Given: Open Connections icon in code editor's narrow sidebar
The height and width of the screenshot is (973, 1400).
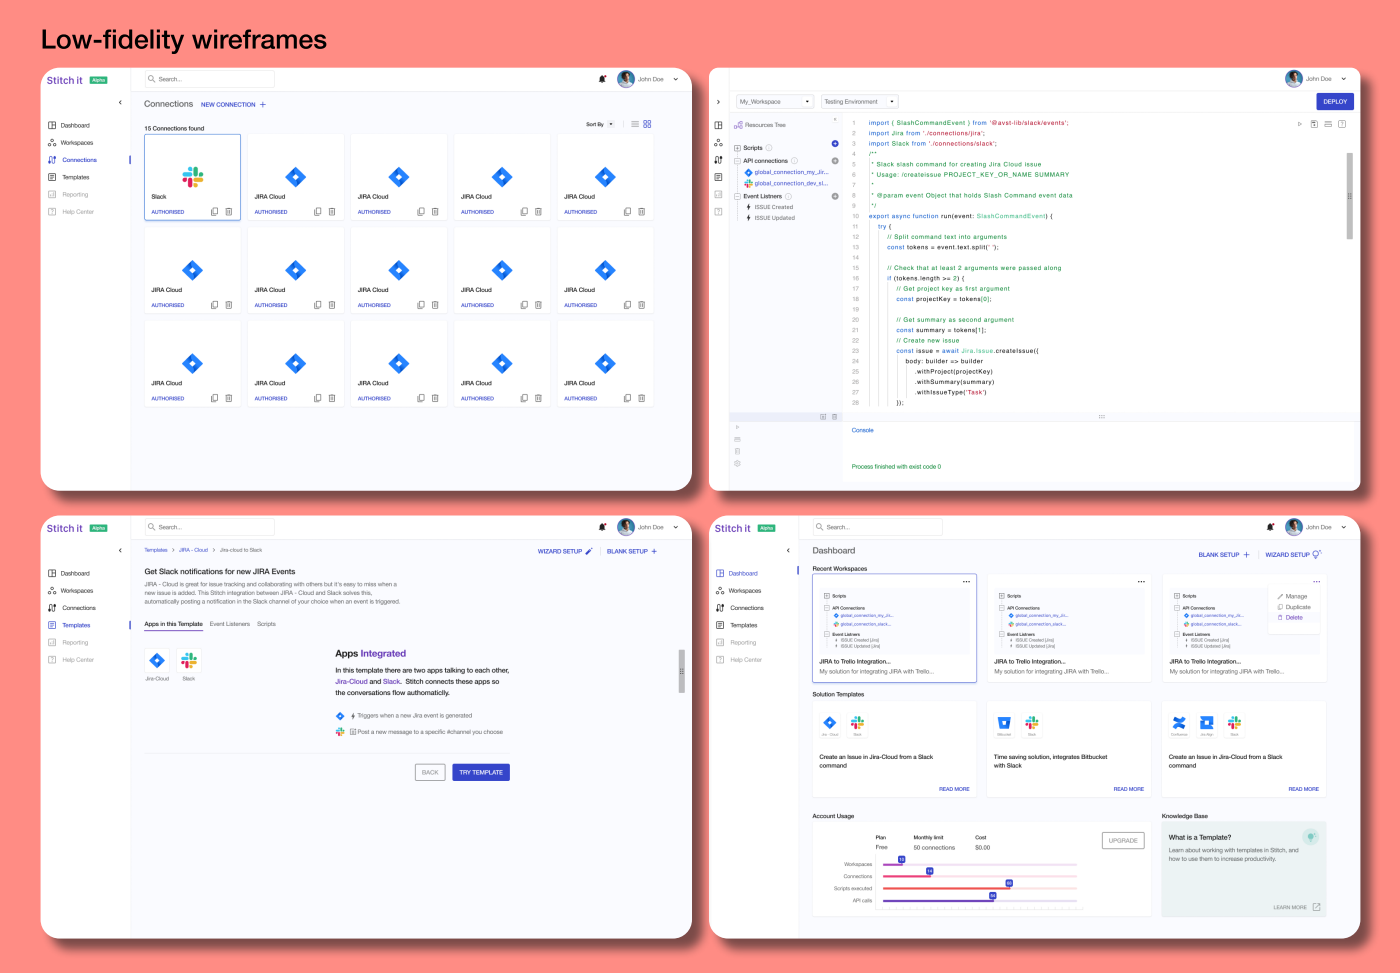Looking at the screenshot, I should pyautogui.click(x=718, y=160).
